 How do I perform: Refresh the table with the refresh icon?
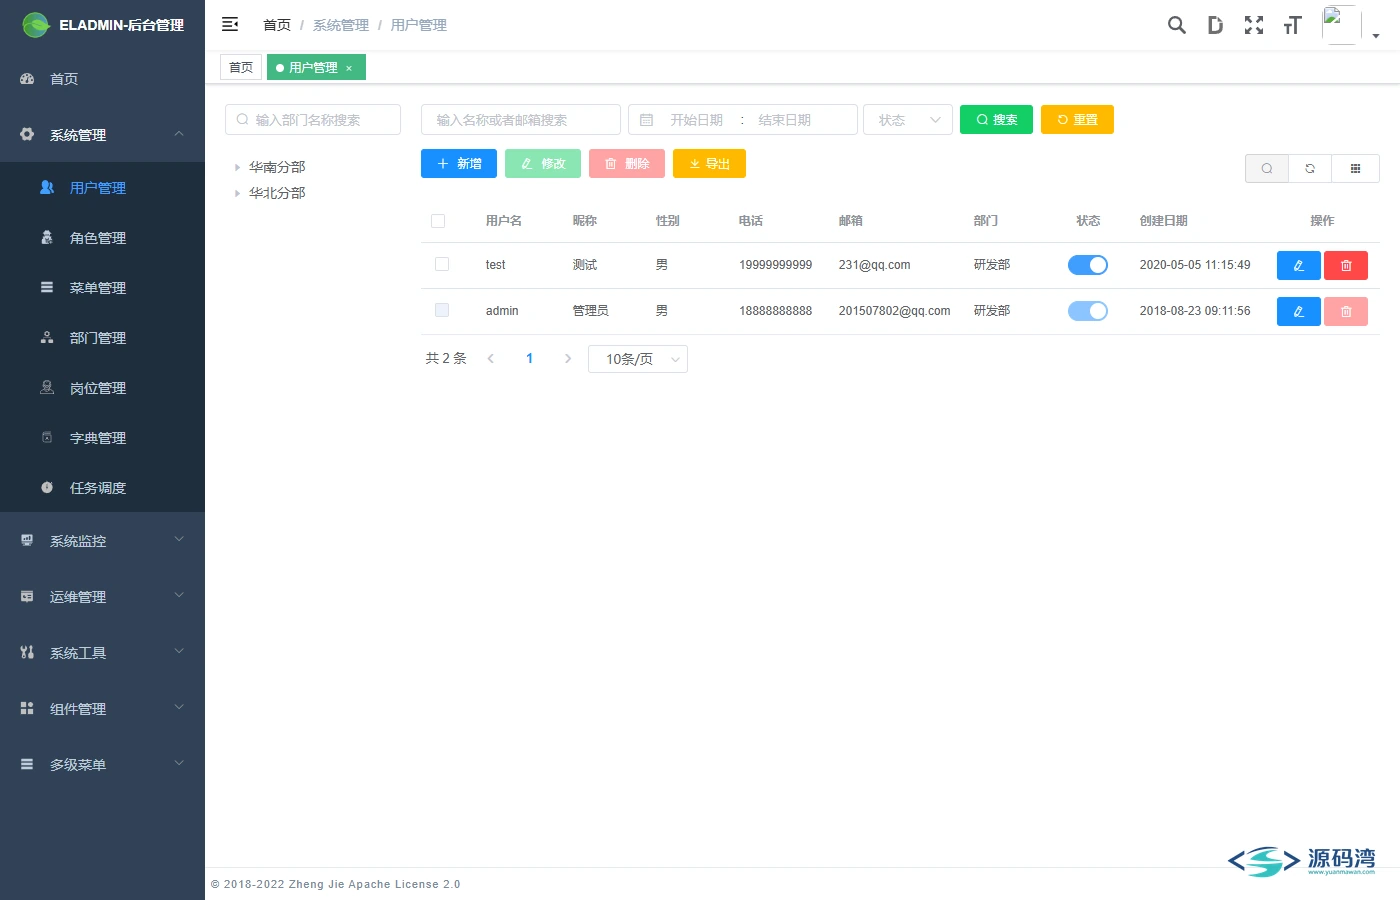(x=1310, y=169)
